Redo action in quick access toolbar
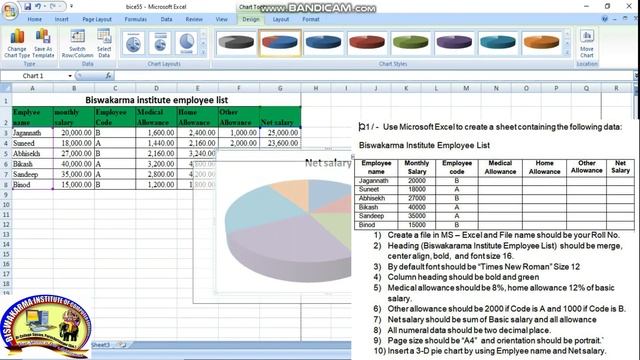 click(53, 7)
